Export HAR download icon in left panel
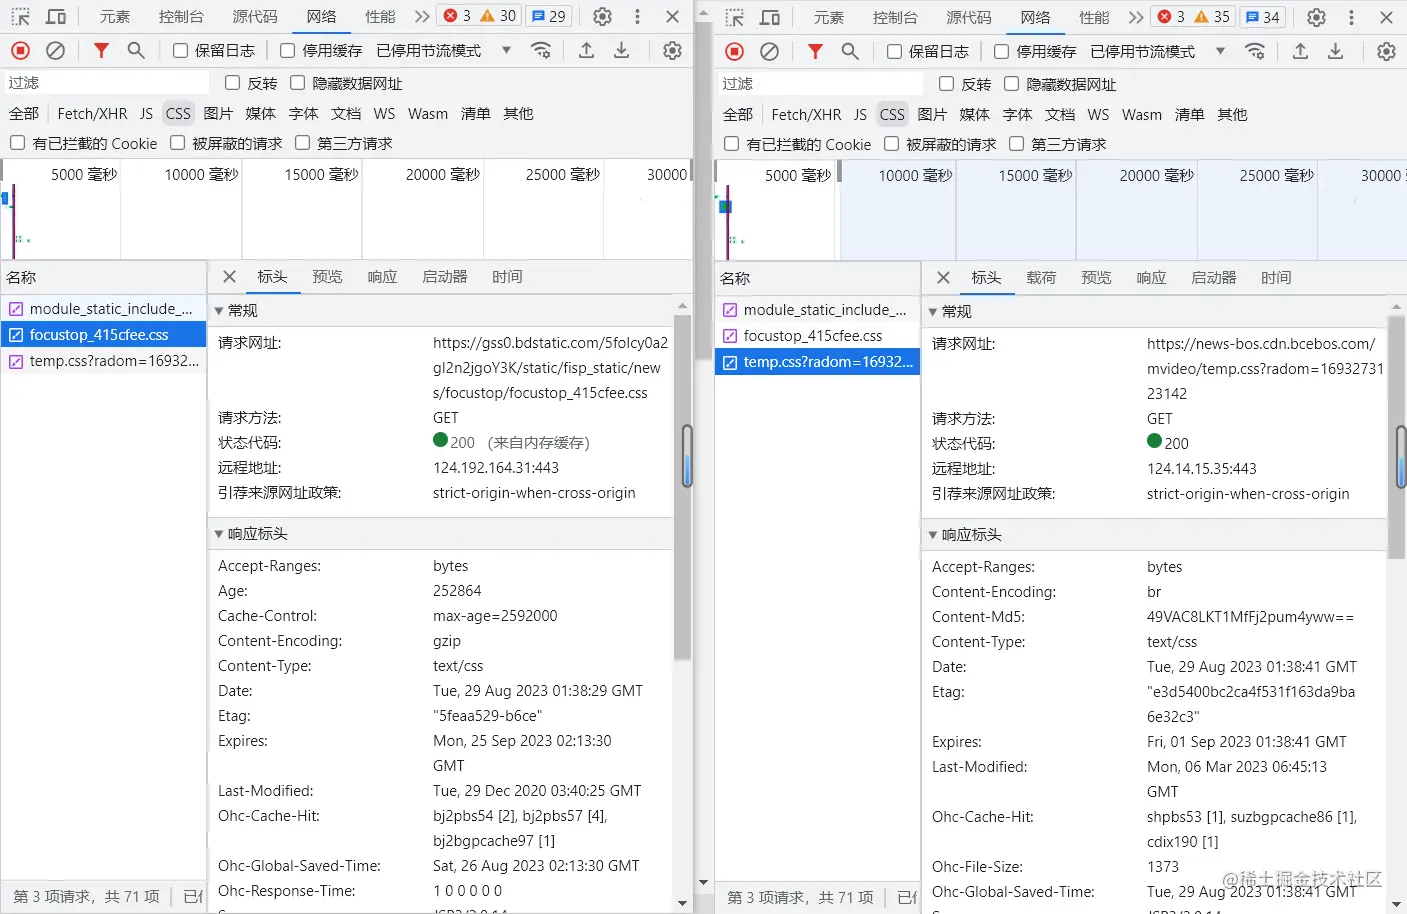Image resolution: width=1407 pixels, height=914 pixels. tap(622, 50)
